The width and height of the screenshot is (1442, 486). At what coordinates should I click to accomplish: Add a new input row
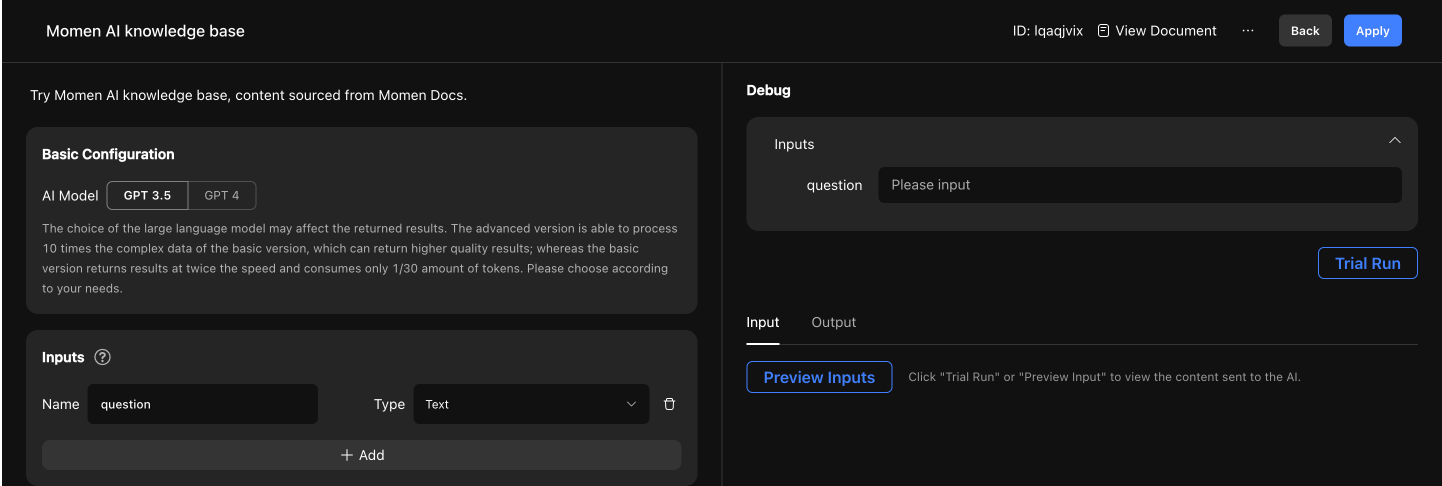362,455
